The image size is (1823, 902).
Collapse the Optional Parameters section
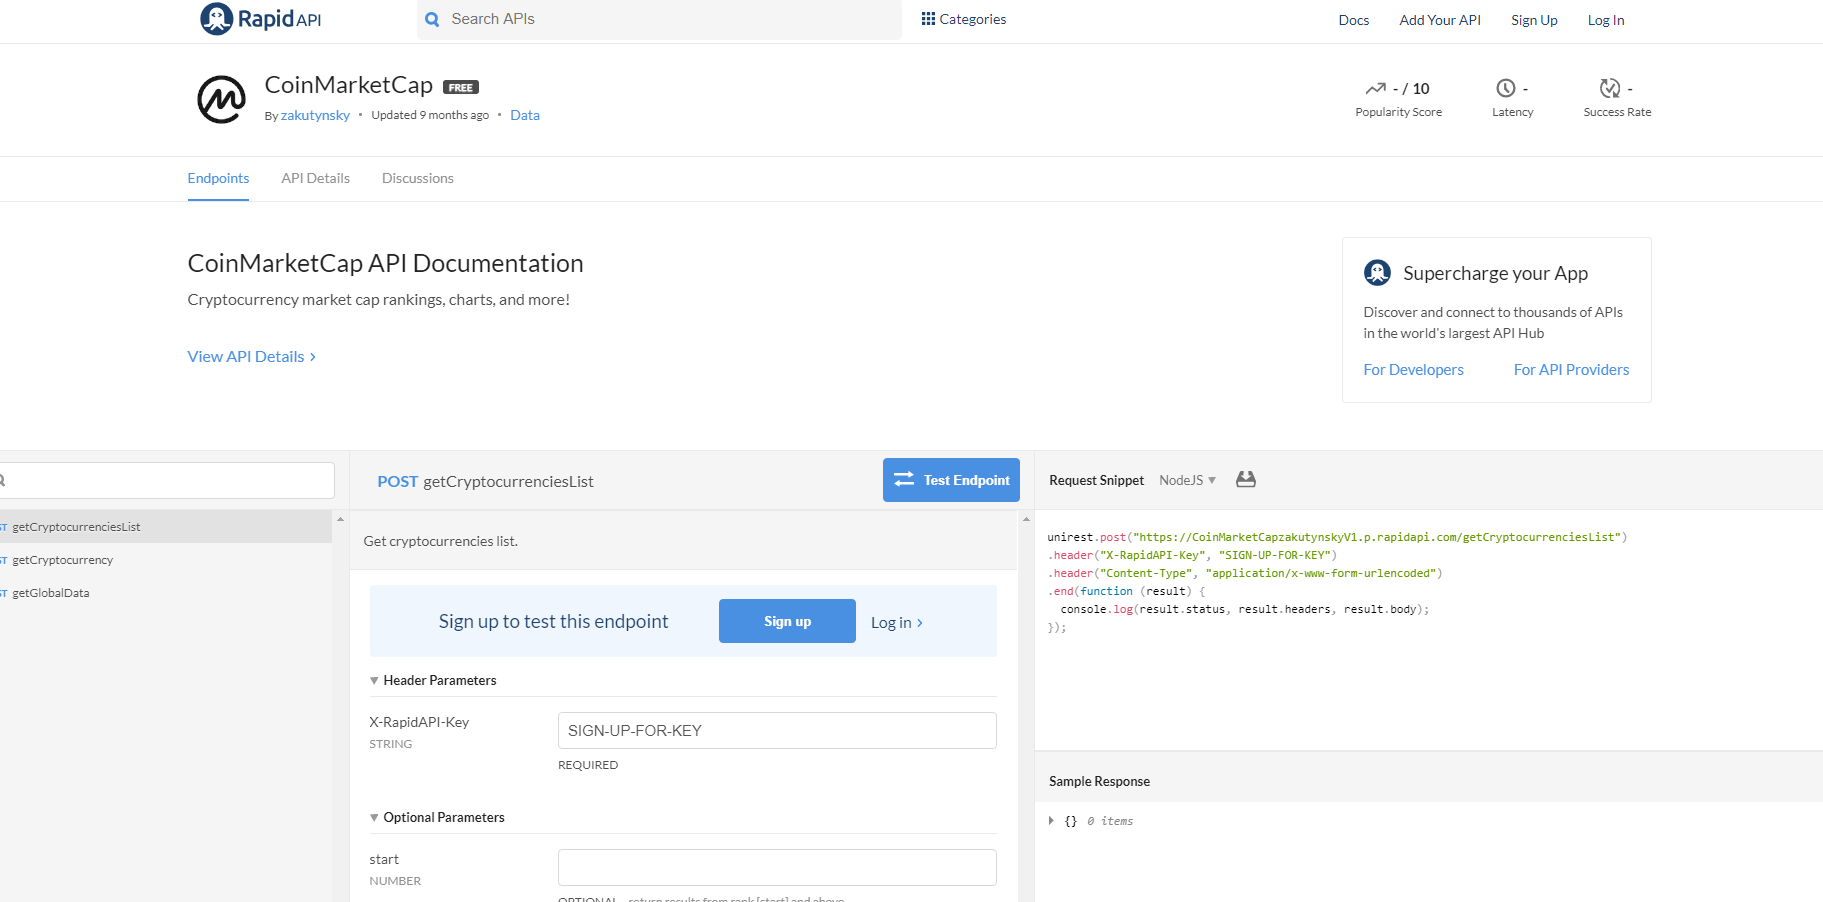coord(374,817)
